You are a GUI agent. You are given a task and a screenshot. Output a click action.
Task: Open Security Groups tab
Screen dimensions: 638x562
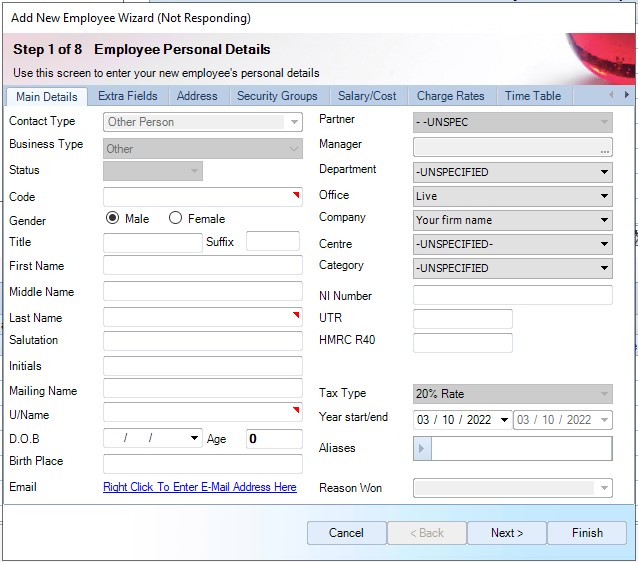(277, 96)
